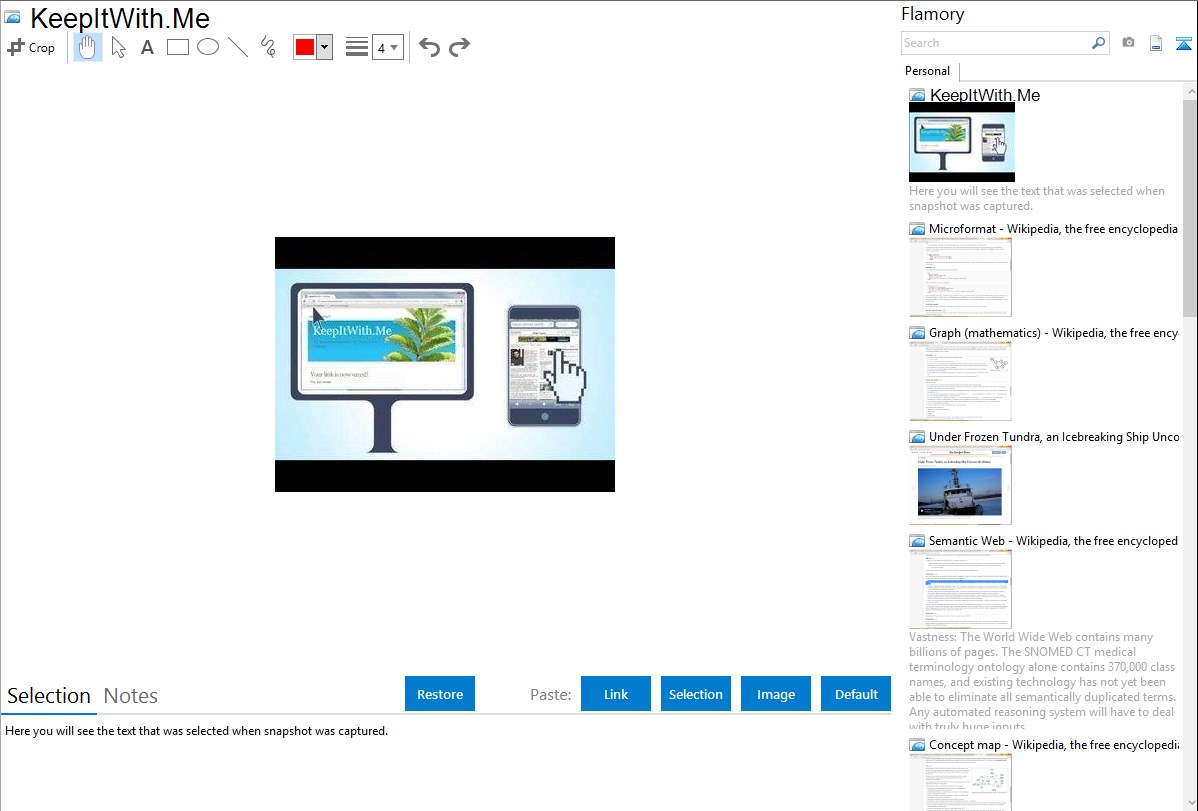This screenshot has height=811, width=1198.
Task: Select the text annotation tool
Action: pos(147,47)
